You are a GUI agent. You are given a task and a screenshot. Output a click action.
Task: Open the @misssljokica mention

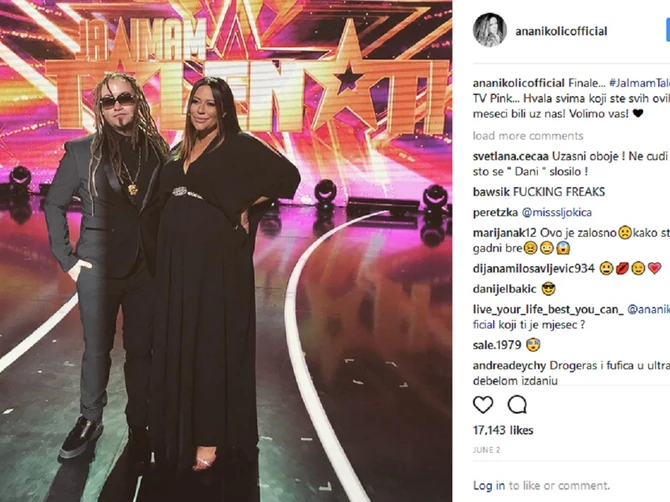(x=557, y=212)
